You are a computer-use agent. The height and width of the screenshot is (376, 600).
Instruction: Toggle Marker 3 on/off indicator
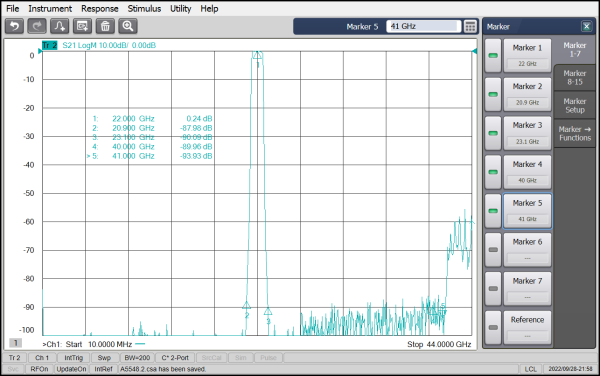point(493,133)
